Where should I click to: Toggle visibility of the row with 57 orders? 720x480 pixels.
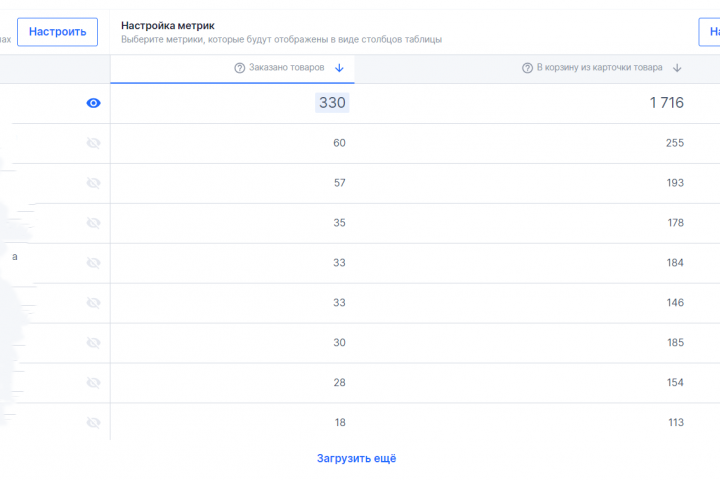click(94, 183)
